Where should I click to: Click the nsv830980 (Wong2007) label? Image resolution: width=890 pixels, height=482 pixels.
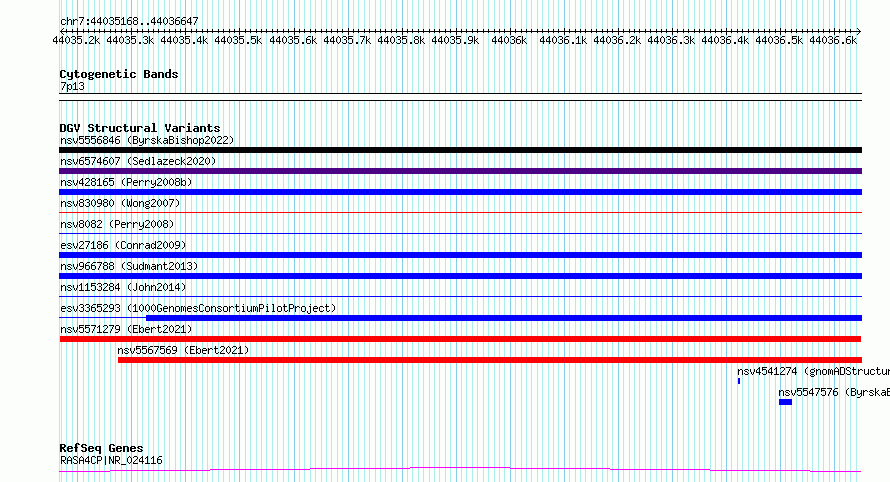(x=120, y=203)
